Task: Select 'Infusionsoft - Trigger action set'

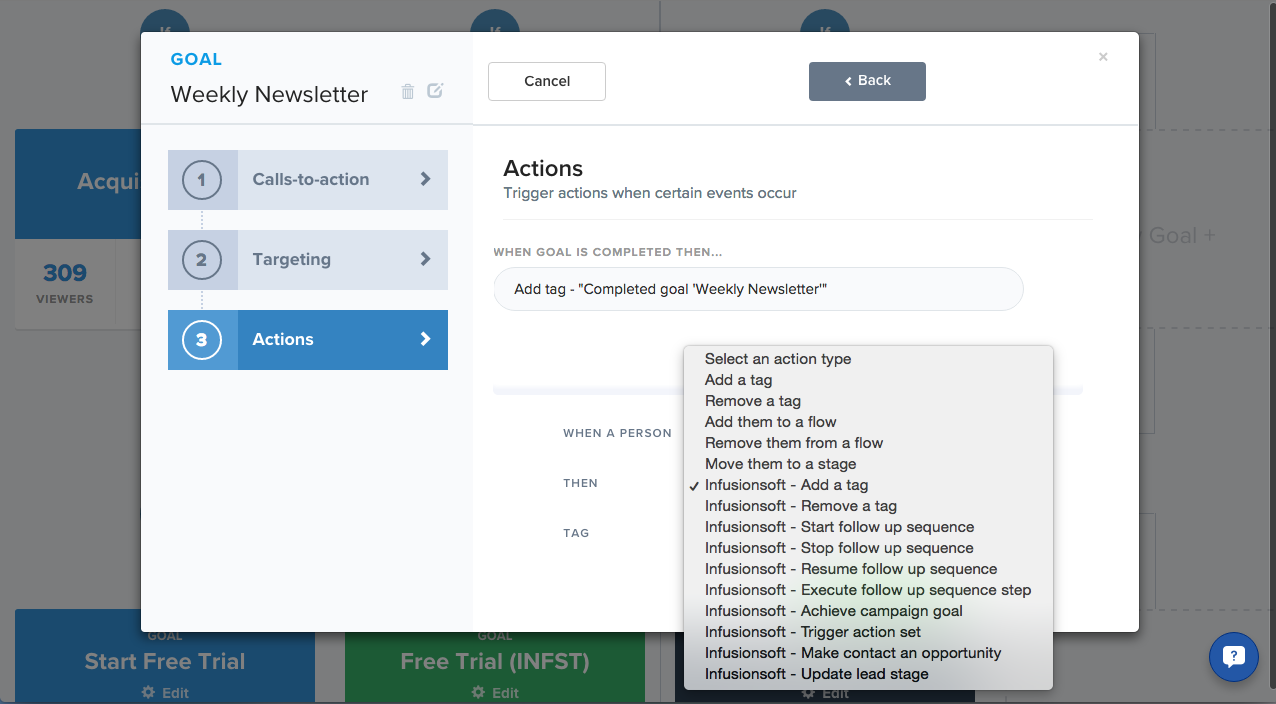Action: (868, 632)
